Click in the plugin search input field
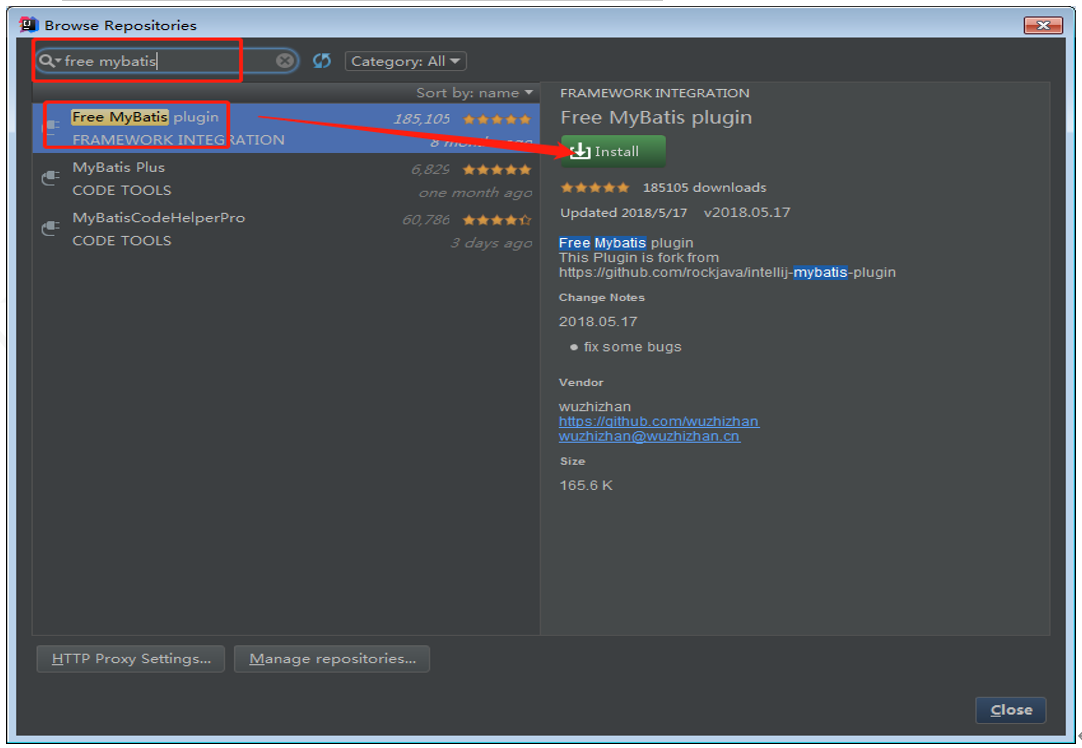The height and width of the screenshot is (748, 1082). click(x=169, y=61)
